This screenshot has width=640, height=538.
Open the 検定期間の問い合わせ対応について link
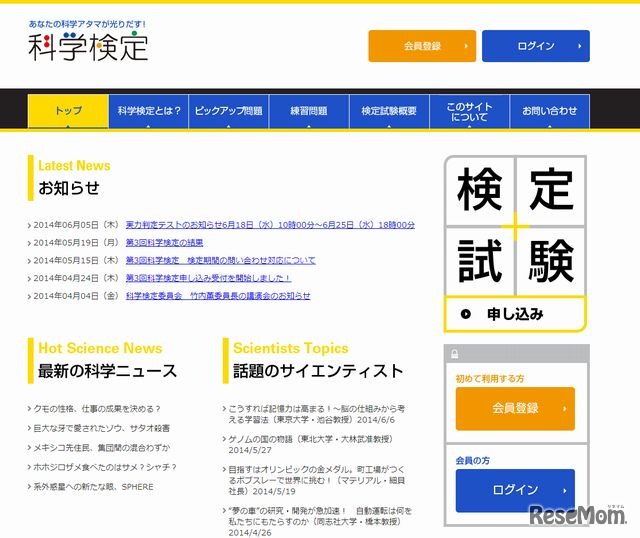220,260
